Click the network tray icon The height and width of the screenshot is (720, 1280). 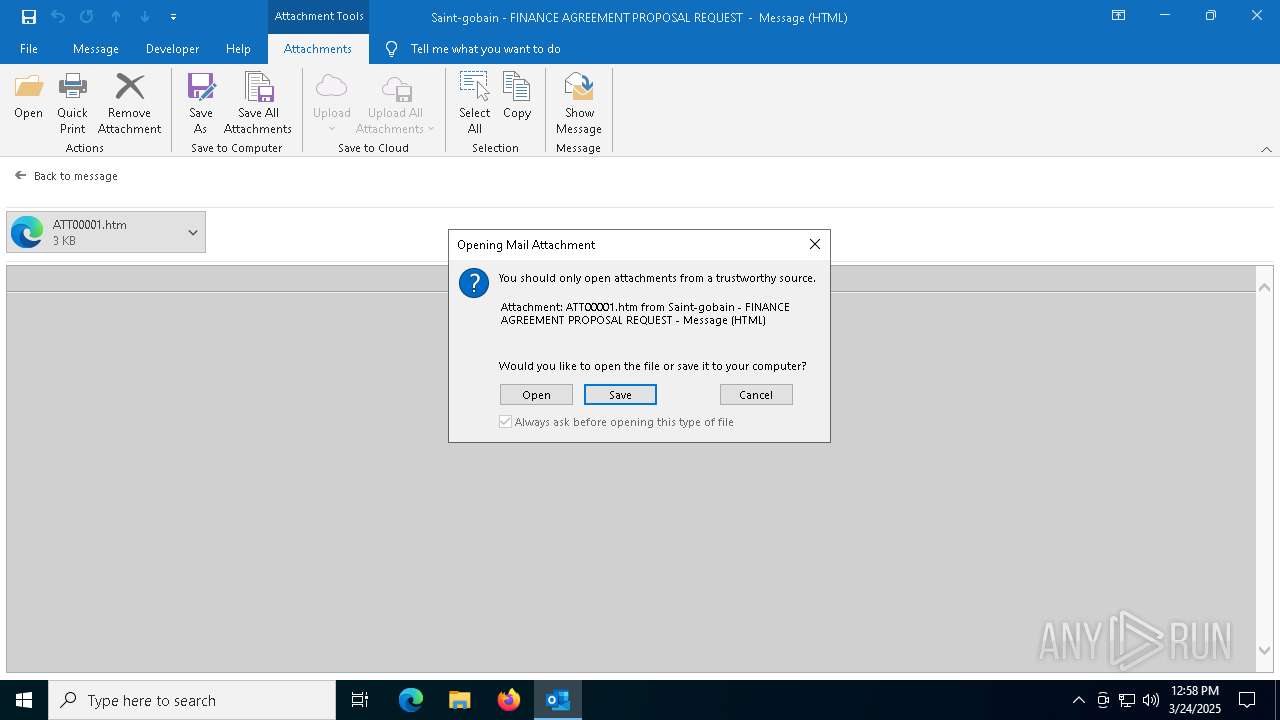click(x=1127, y=700)
